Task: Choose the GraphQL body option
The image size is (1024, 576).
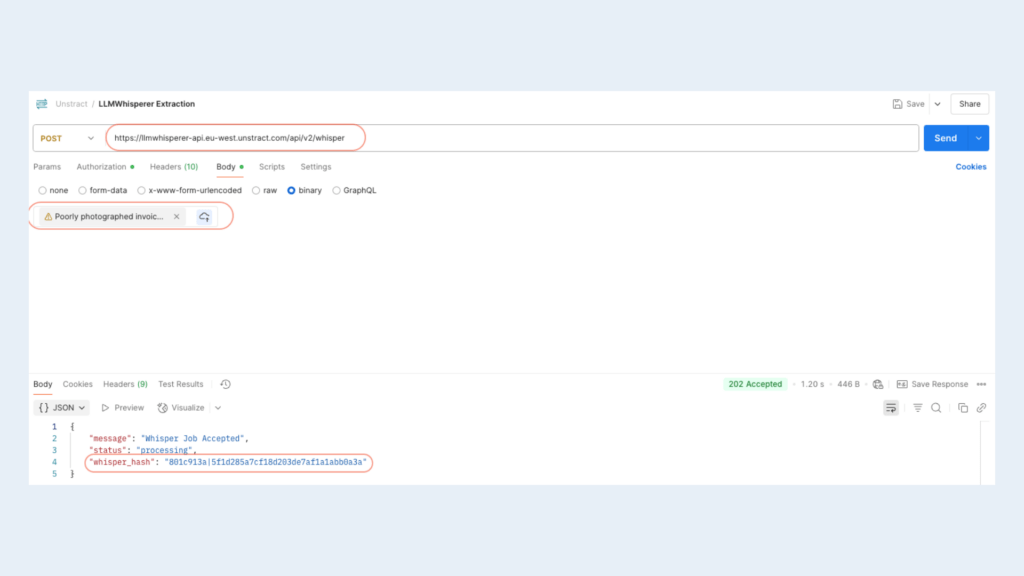Action: (337, 190)
